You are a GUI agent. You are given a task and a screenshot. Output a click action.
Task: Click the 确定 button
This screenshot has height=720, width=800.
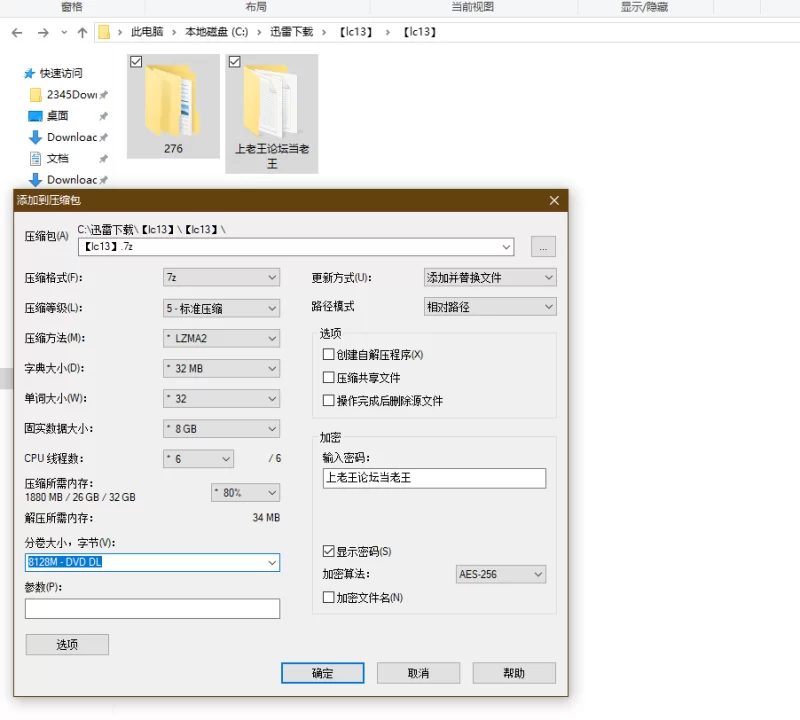[322, 673]
